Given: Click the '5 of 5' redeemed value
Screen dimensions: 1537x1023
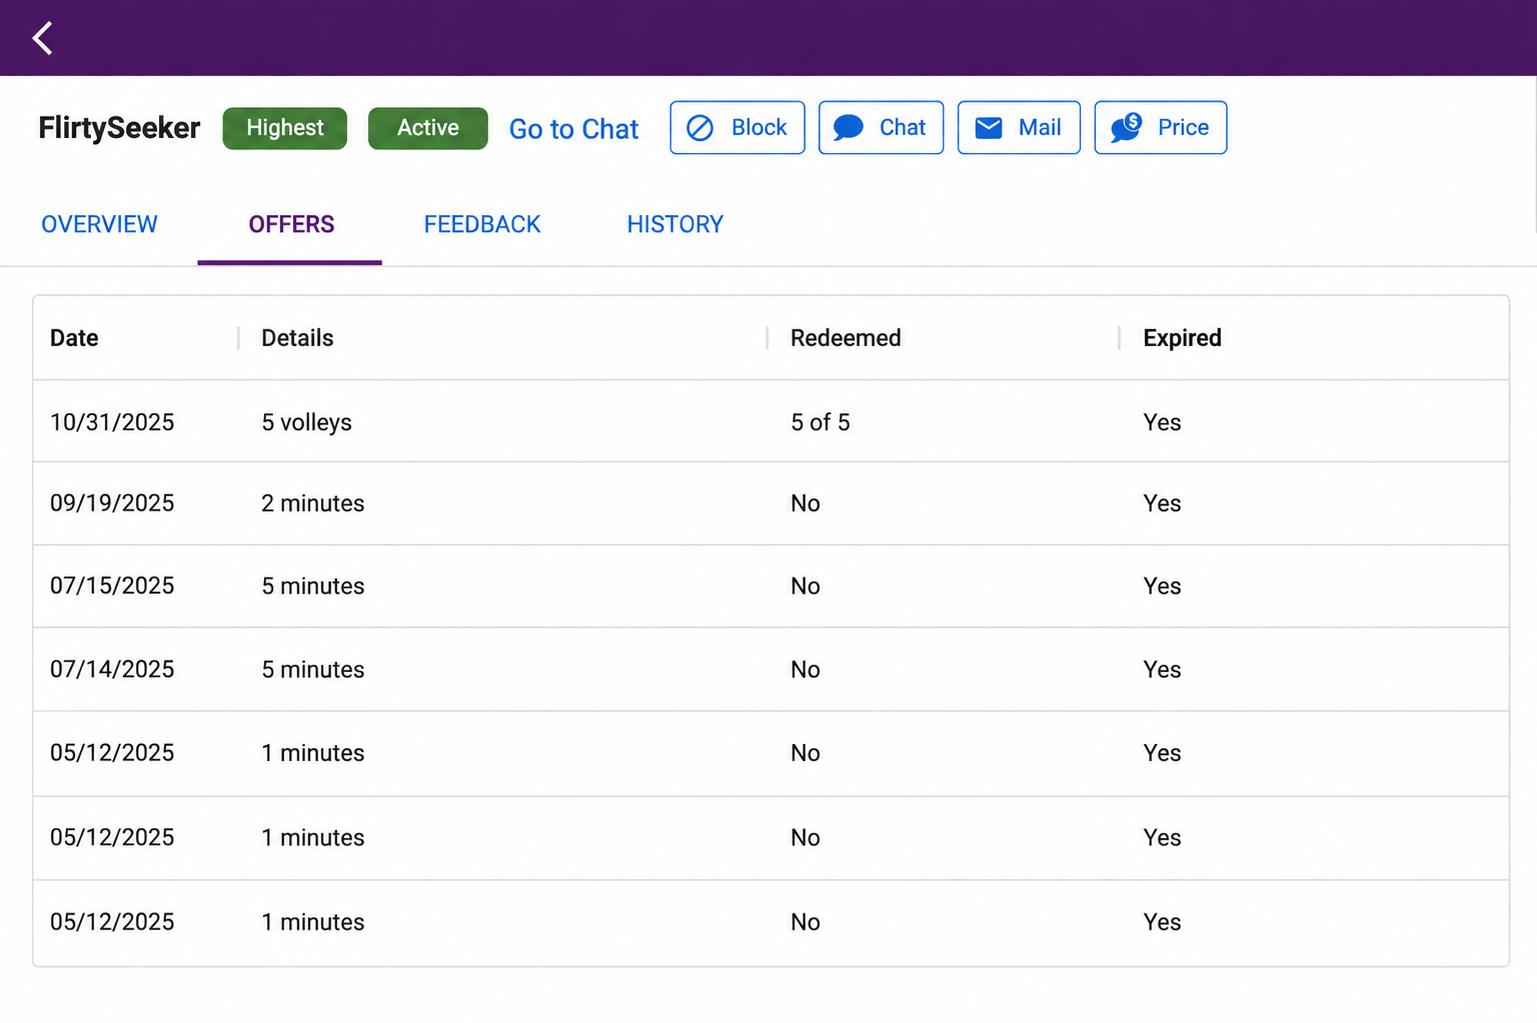Looking at the screenshot, I should [x=820, y=422].
